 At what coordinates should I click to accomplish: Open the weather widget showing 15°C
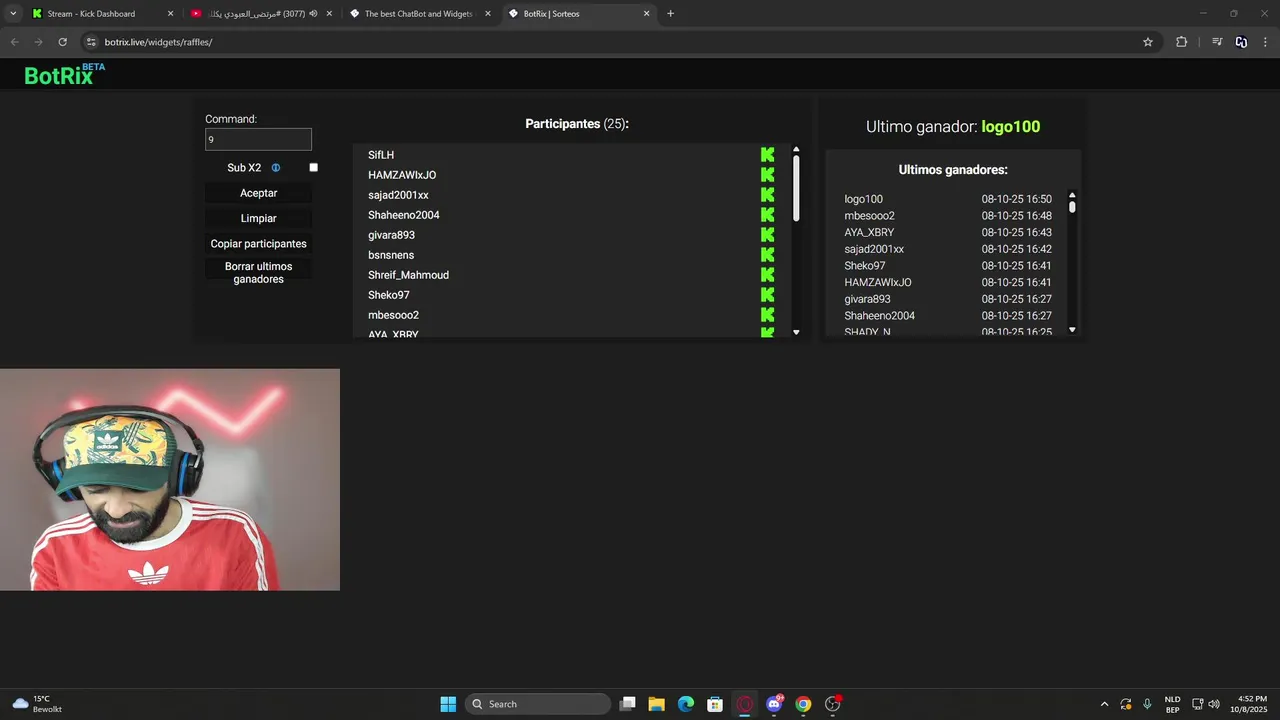[38, 704]
